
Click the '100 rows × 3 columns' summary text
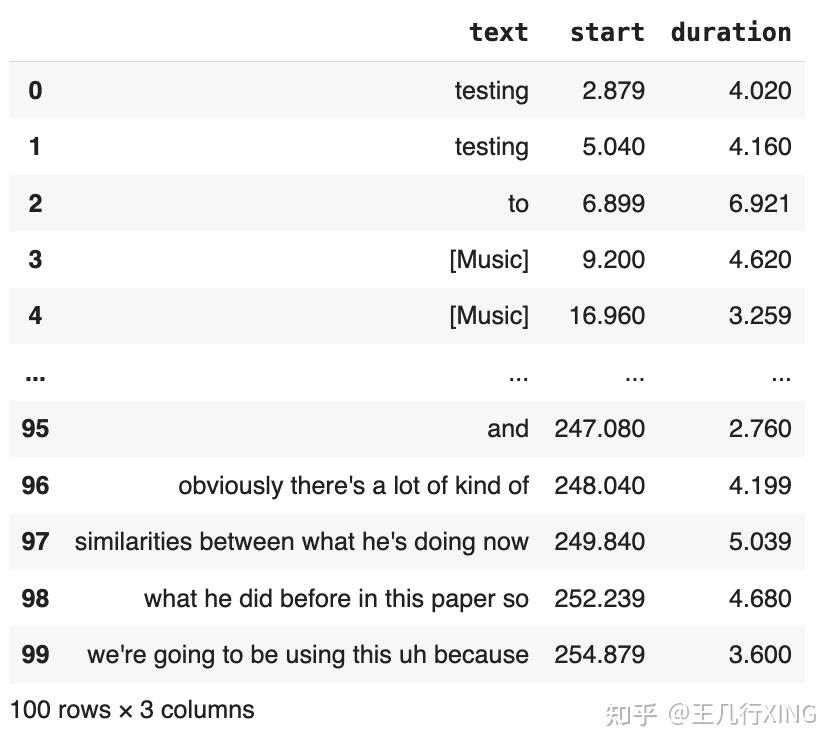pyautogui.click(x=132, y=710)
